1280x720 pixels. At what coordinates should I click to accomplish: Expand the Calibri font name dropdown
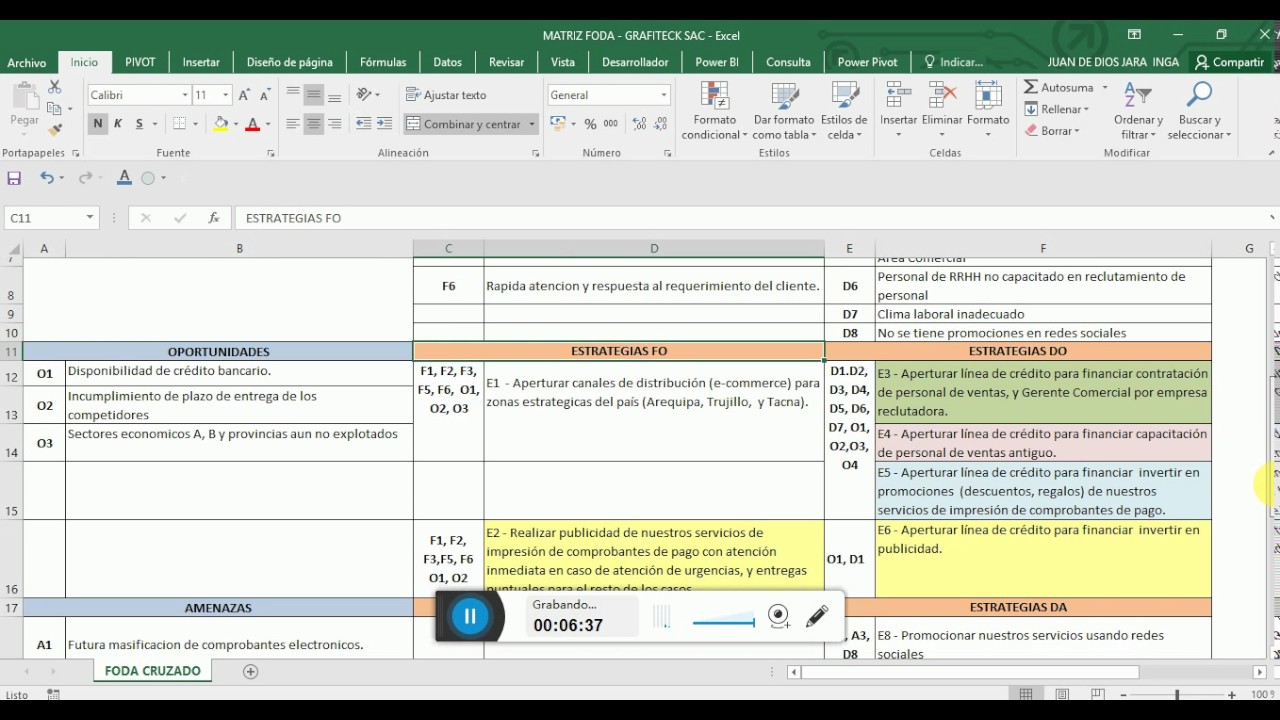point(185,95)
